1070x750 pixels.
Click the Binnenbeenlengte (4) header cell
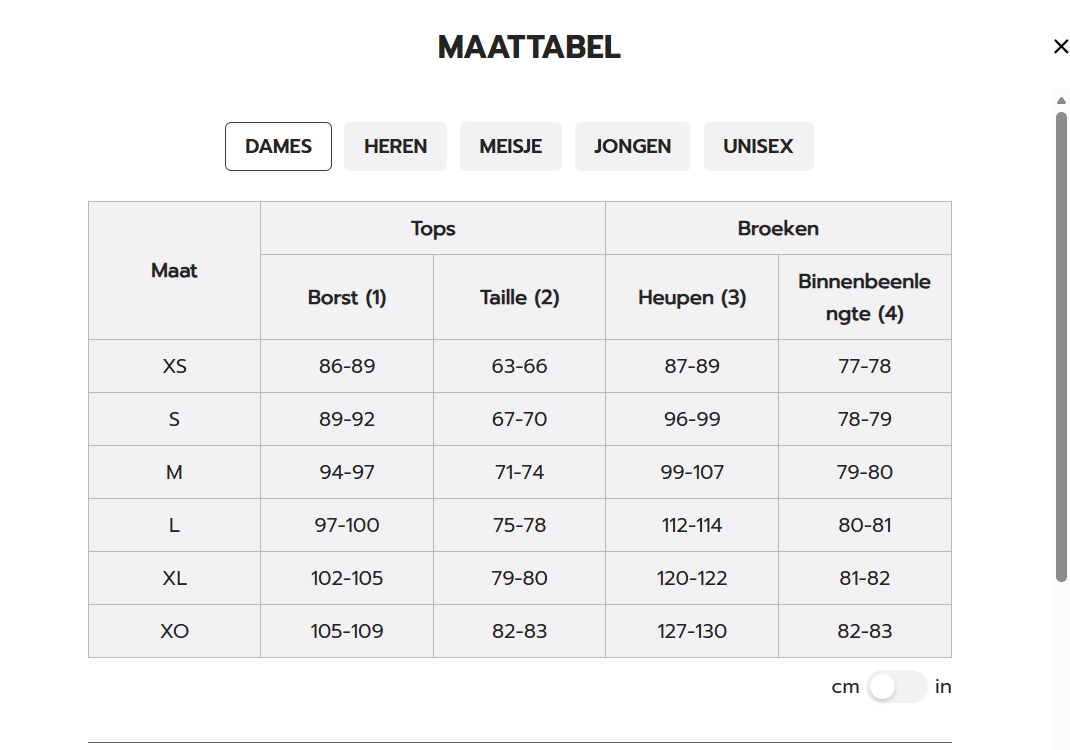pos(865,297)
